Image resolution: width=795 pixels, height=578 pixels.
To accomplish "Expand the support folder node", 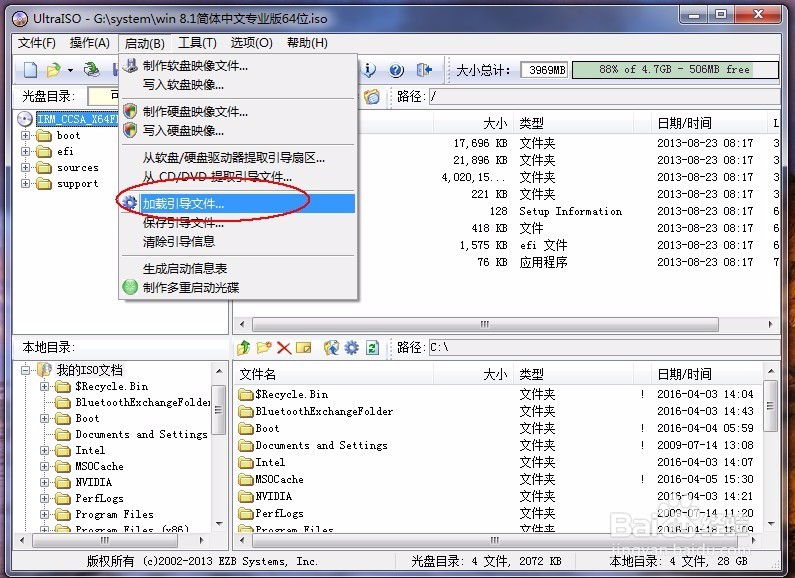I will [25, 183].
